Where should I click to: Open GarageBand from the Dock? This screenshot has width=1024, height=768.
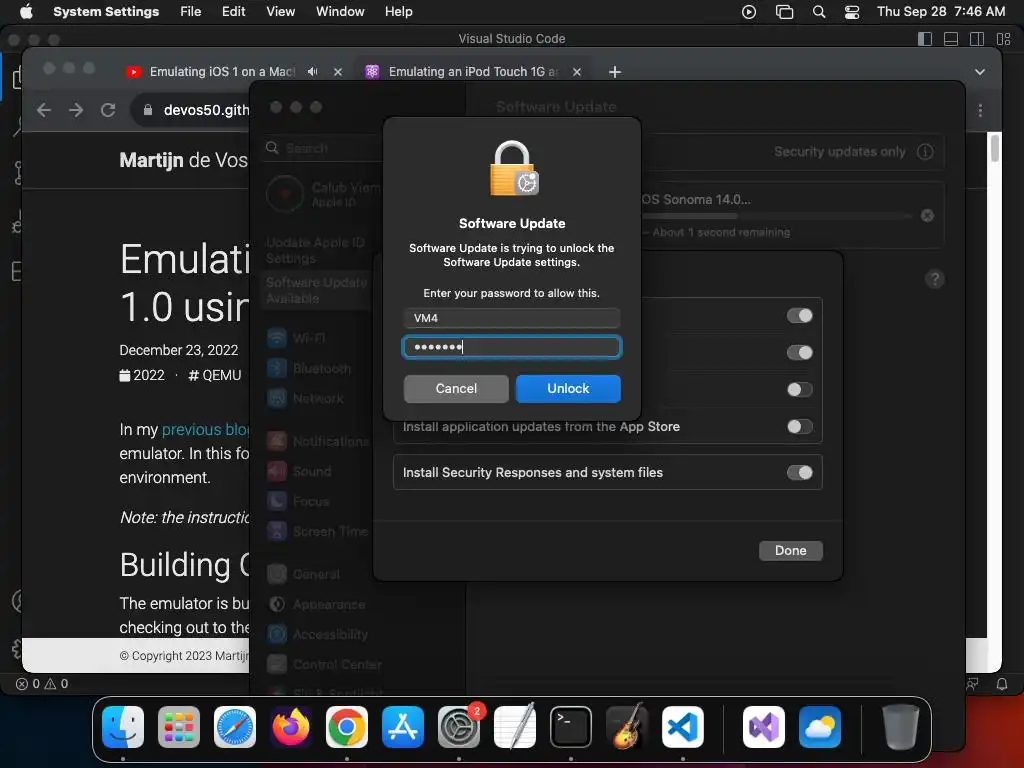point(627,727)
